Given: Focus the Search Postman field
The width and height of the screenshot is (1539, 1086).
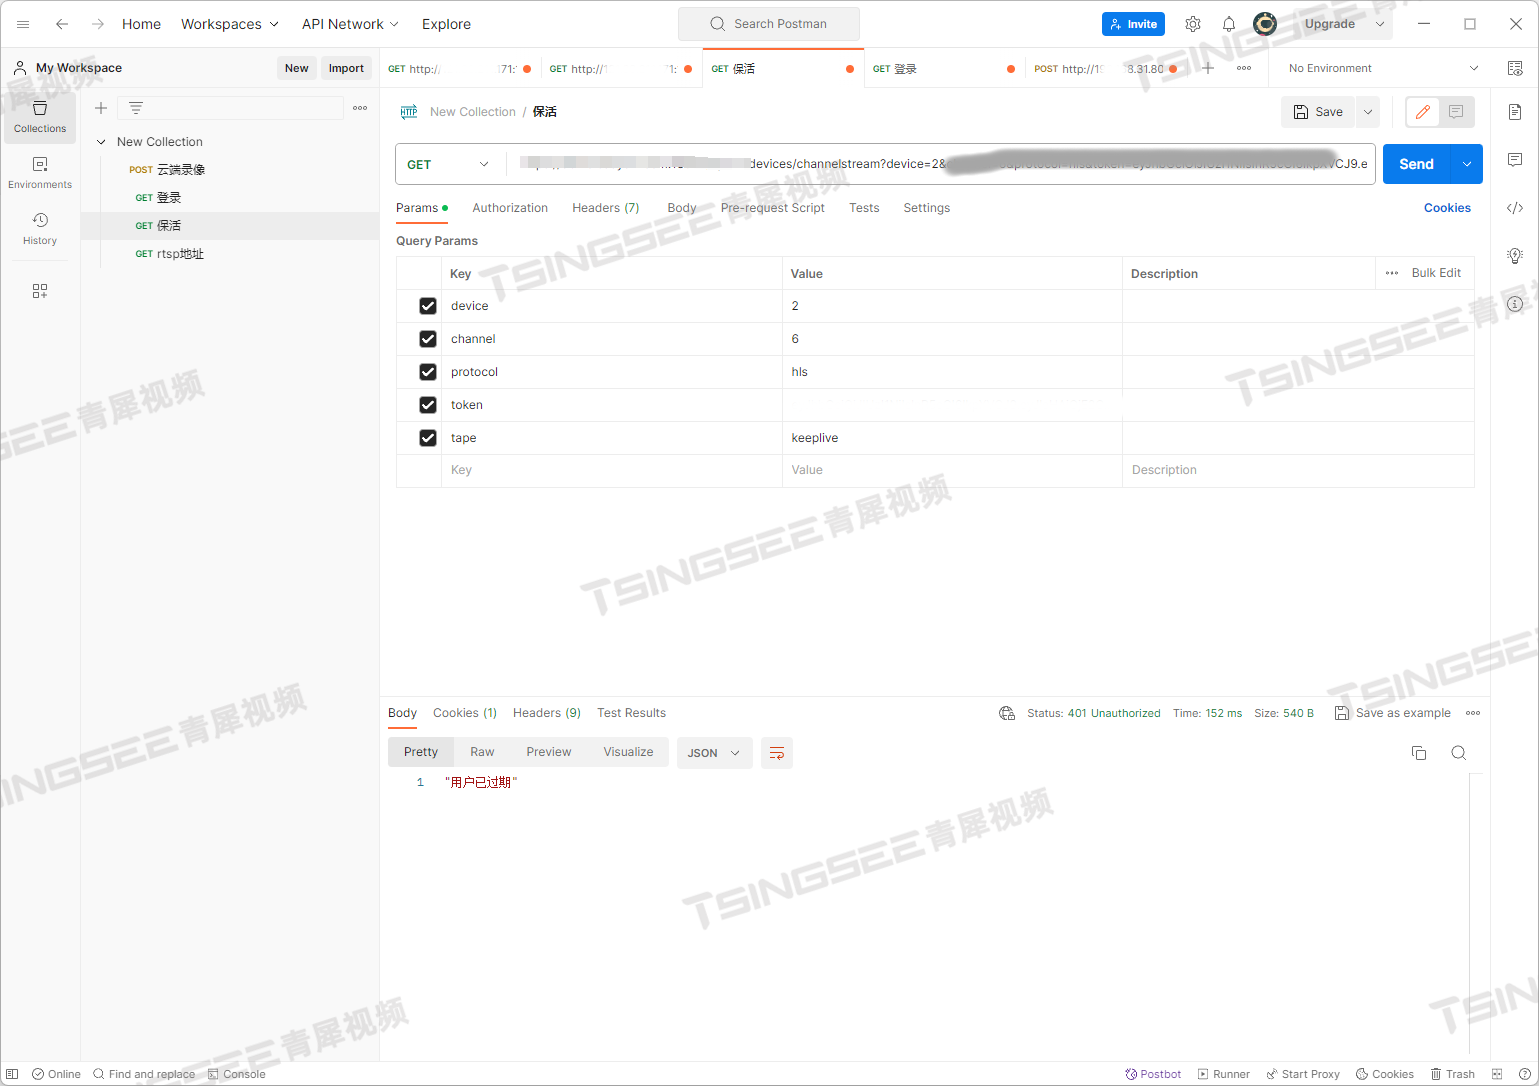Looking at the screenshot, I should click(769, 24).
